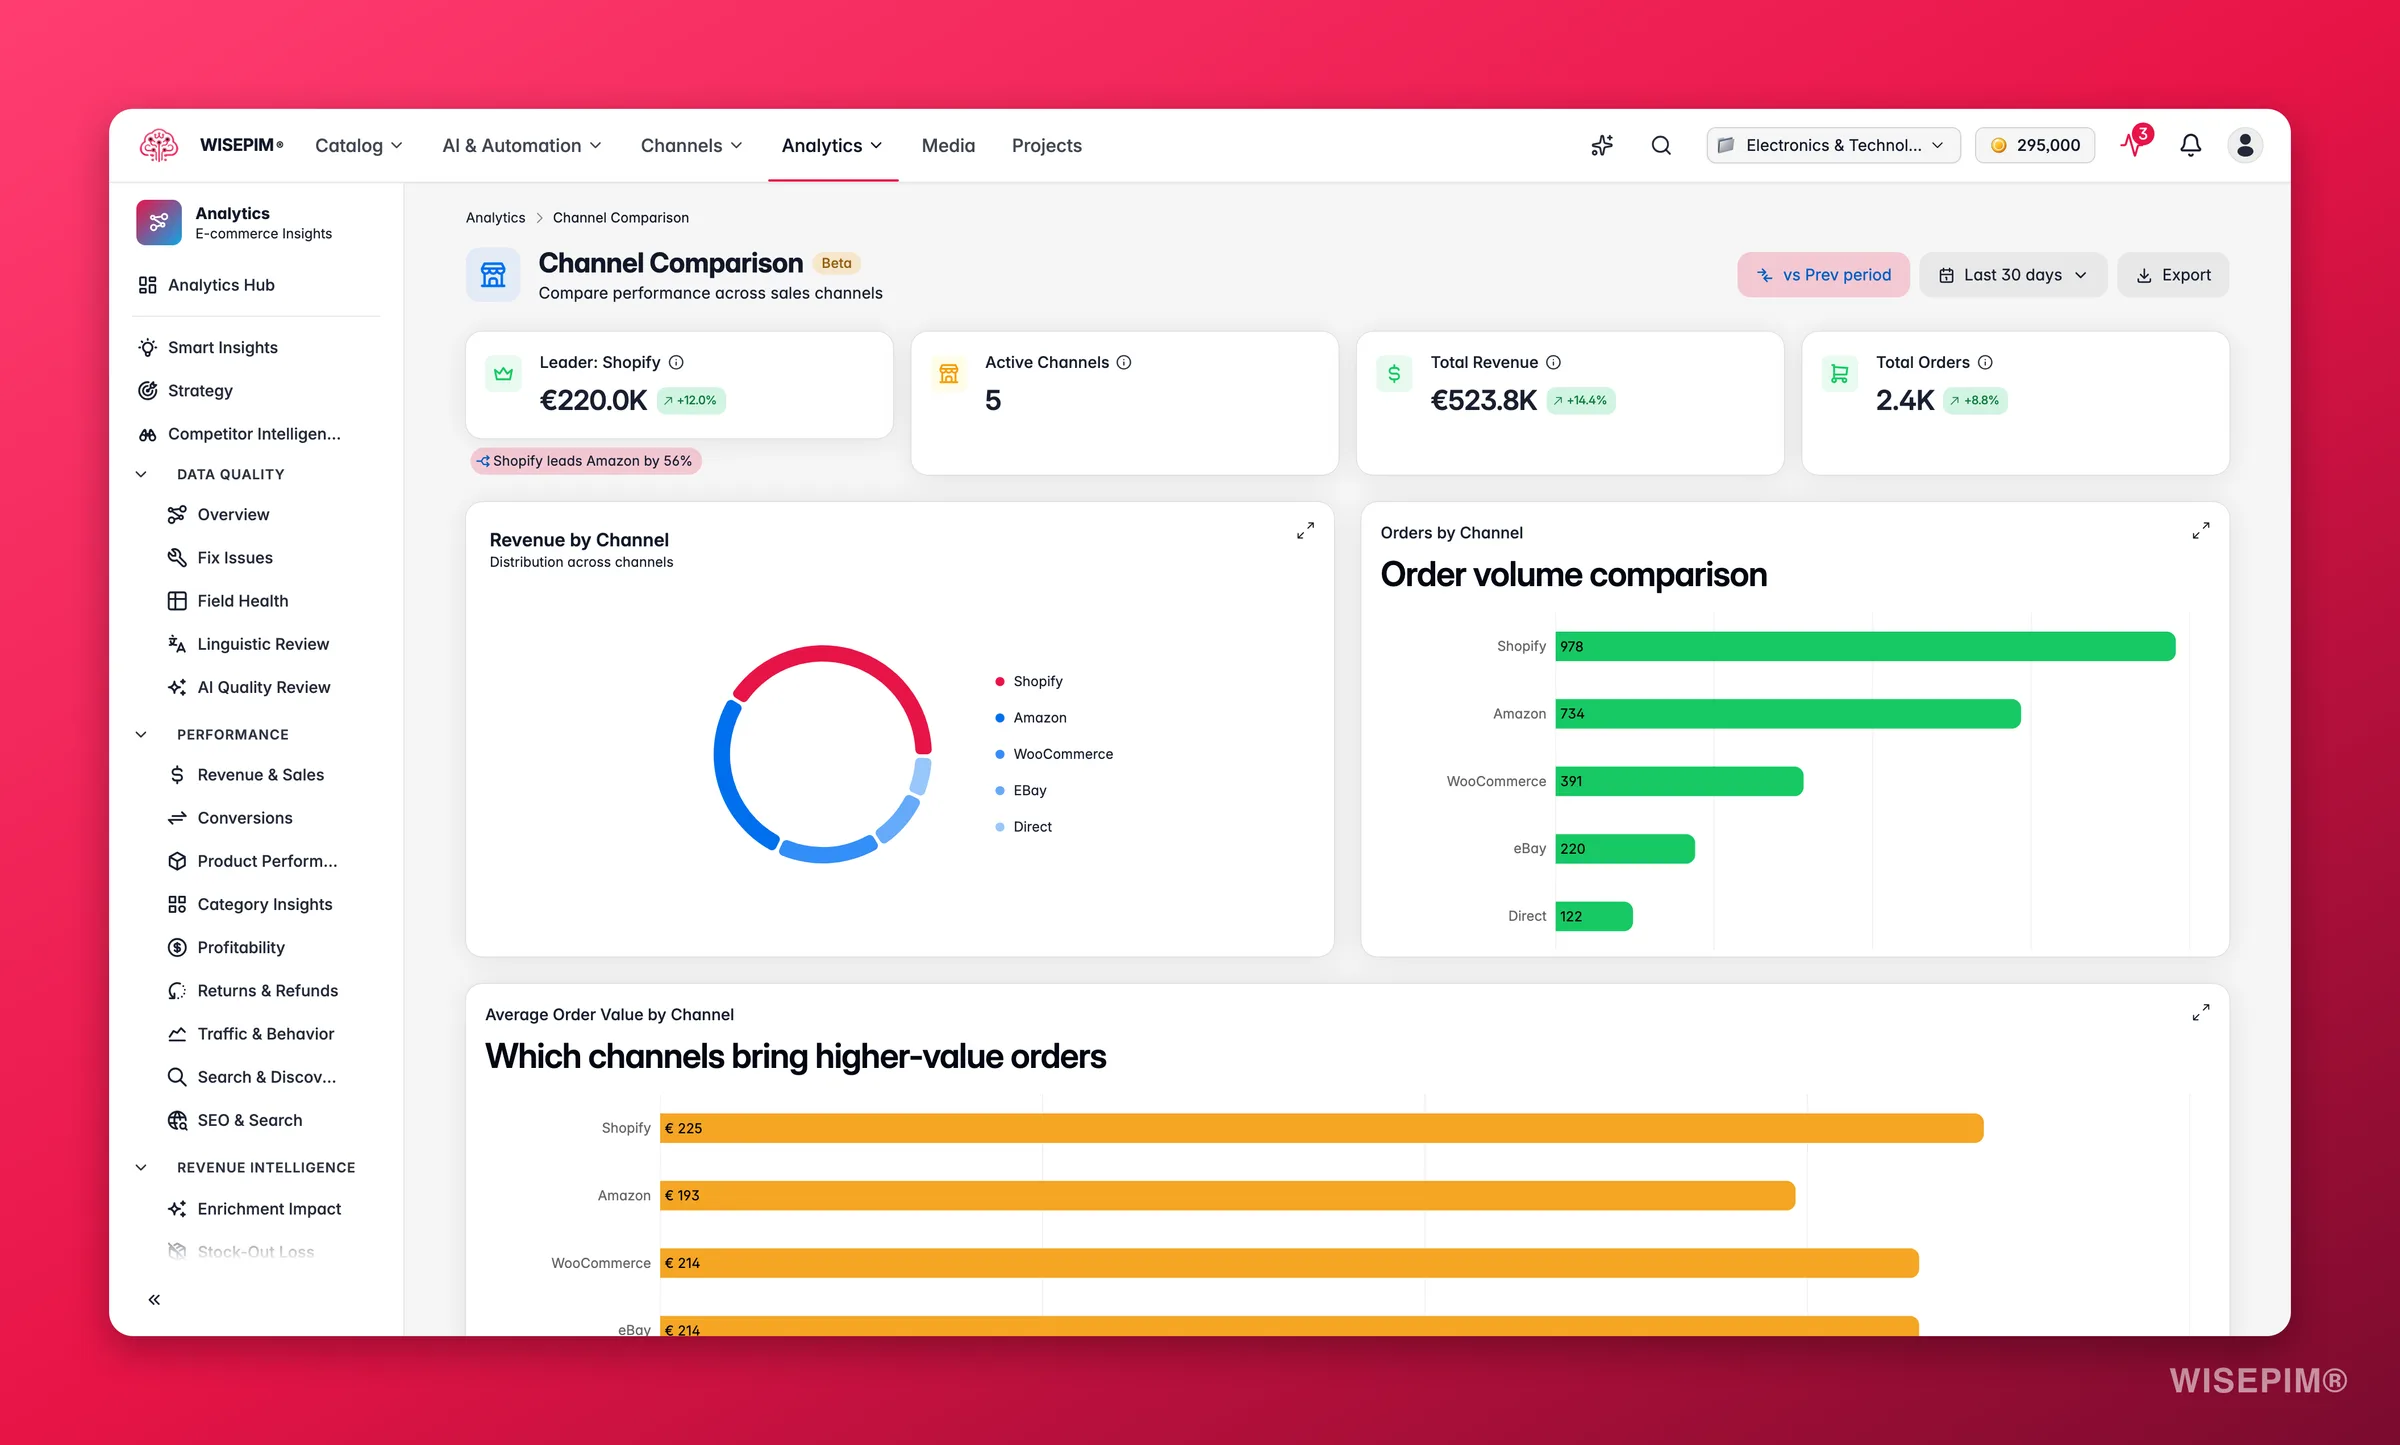Click the Shopify 978 orders green bar
The height and width of the screenshot is (1445, 2400).
1865,646
